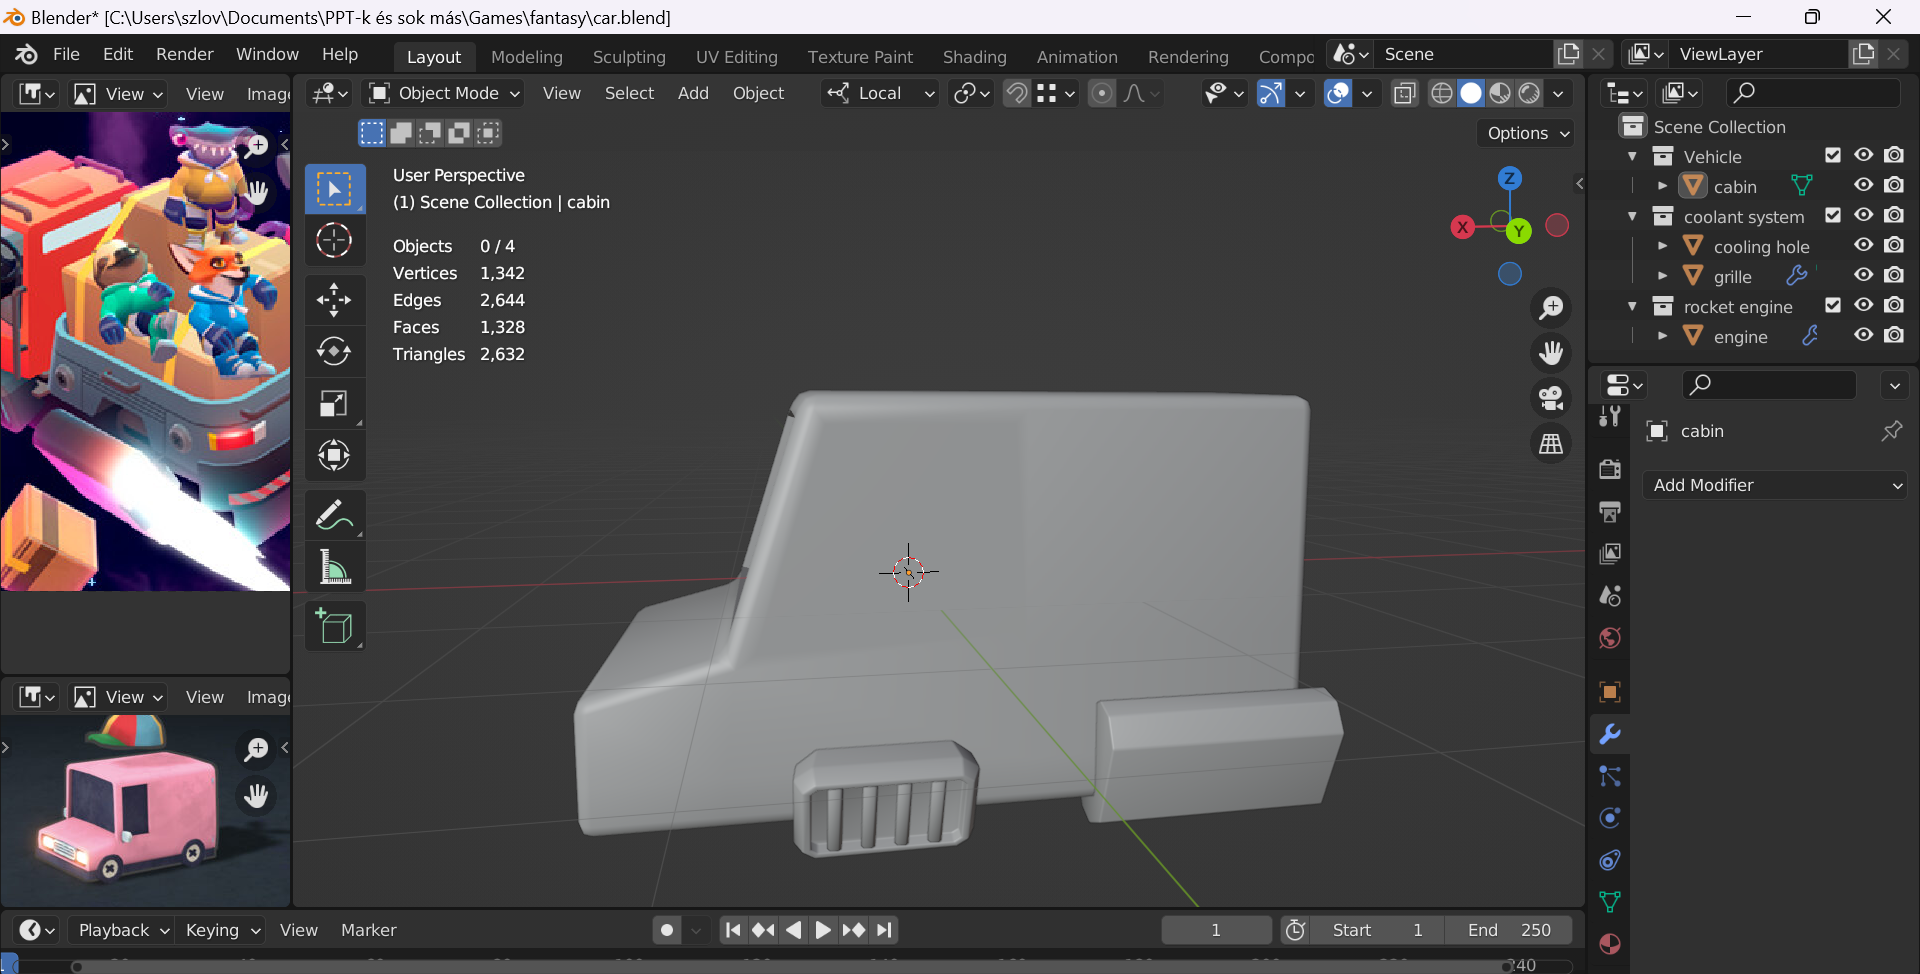This screenshot has height=974, width=1920.
Task: Click the End frame 250 field
Action: click(x=1508, y=930)
